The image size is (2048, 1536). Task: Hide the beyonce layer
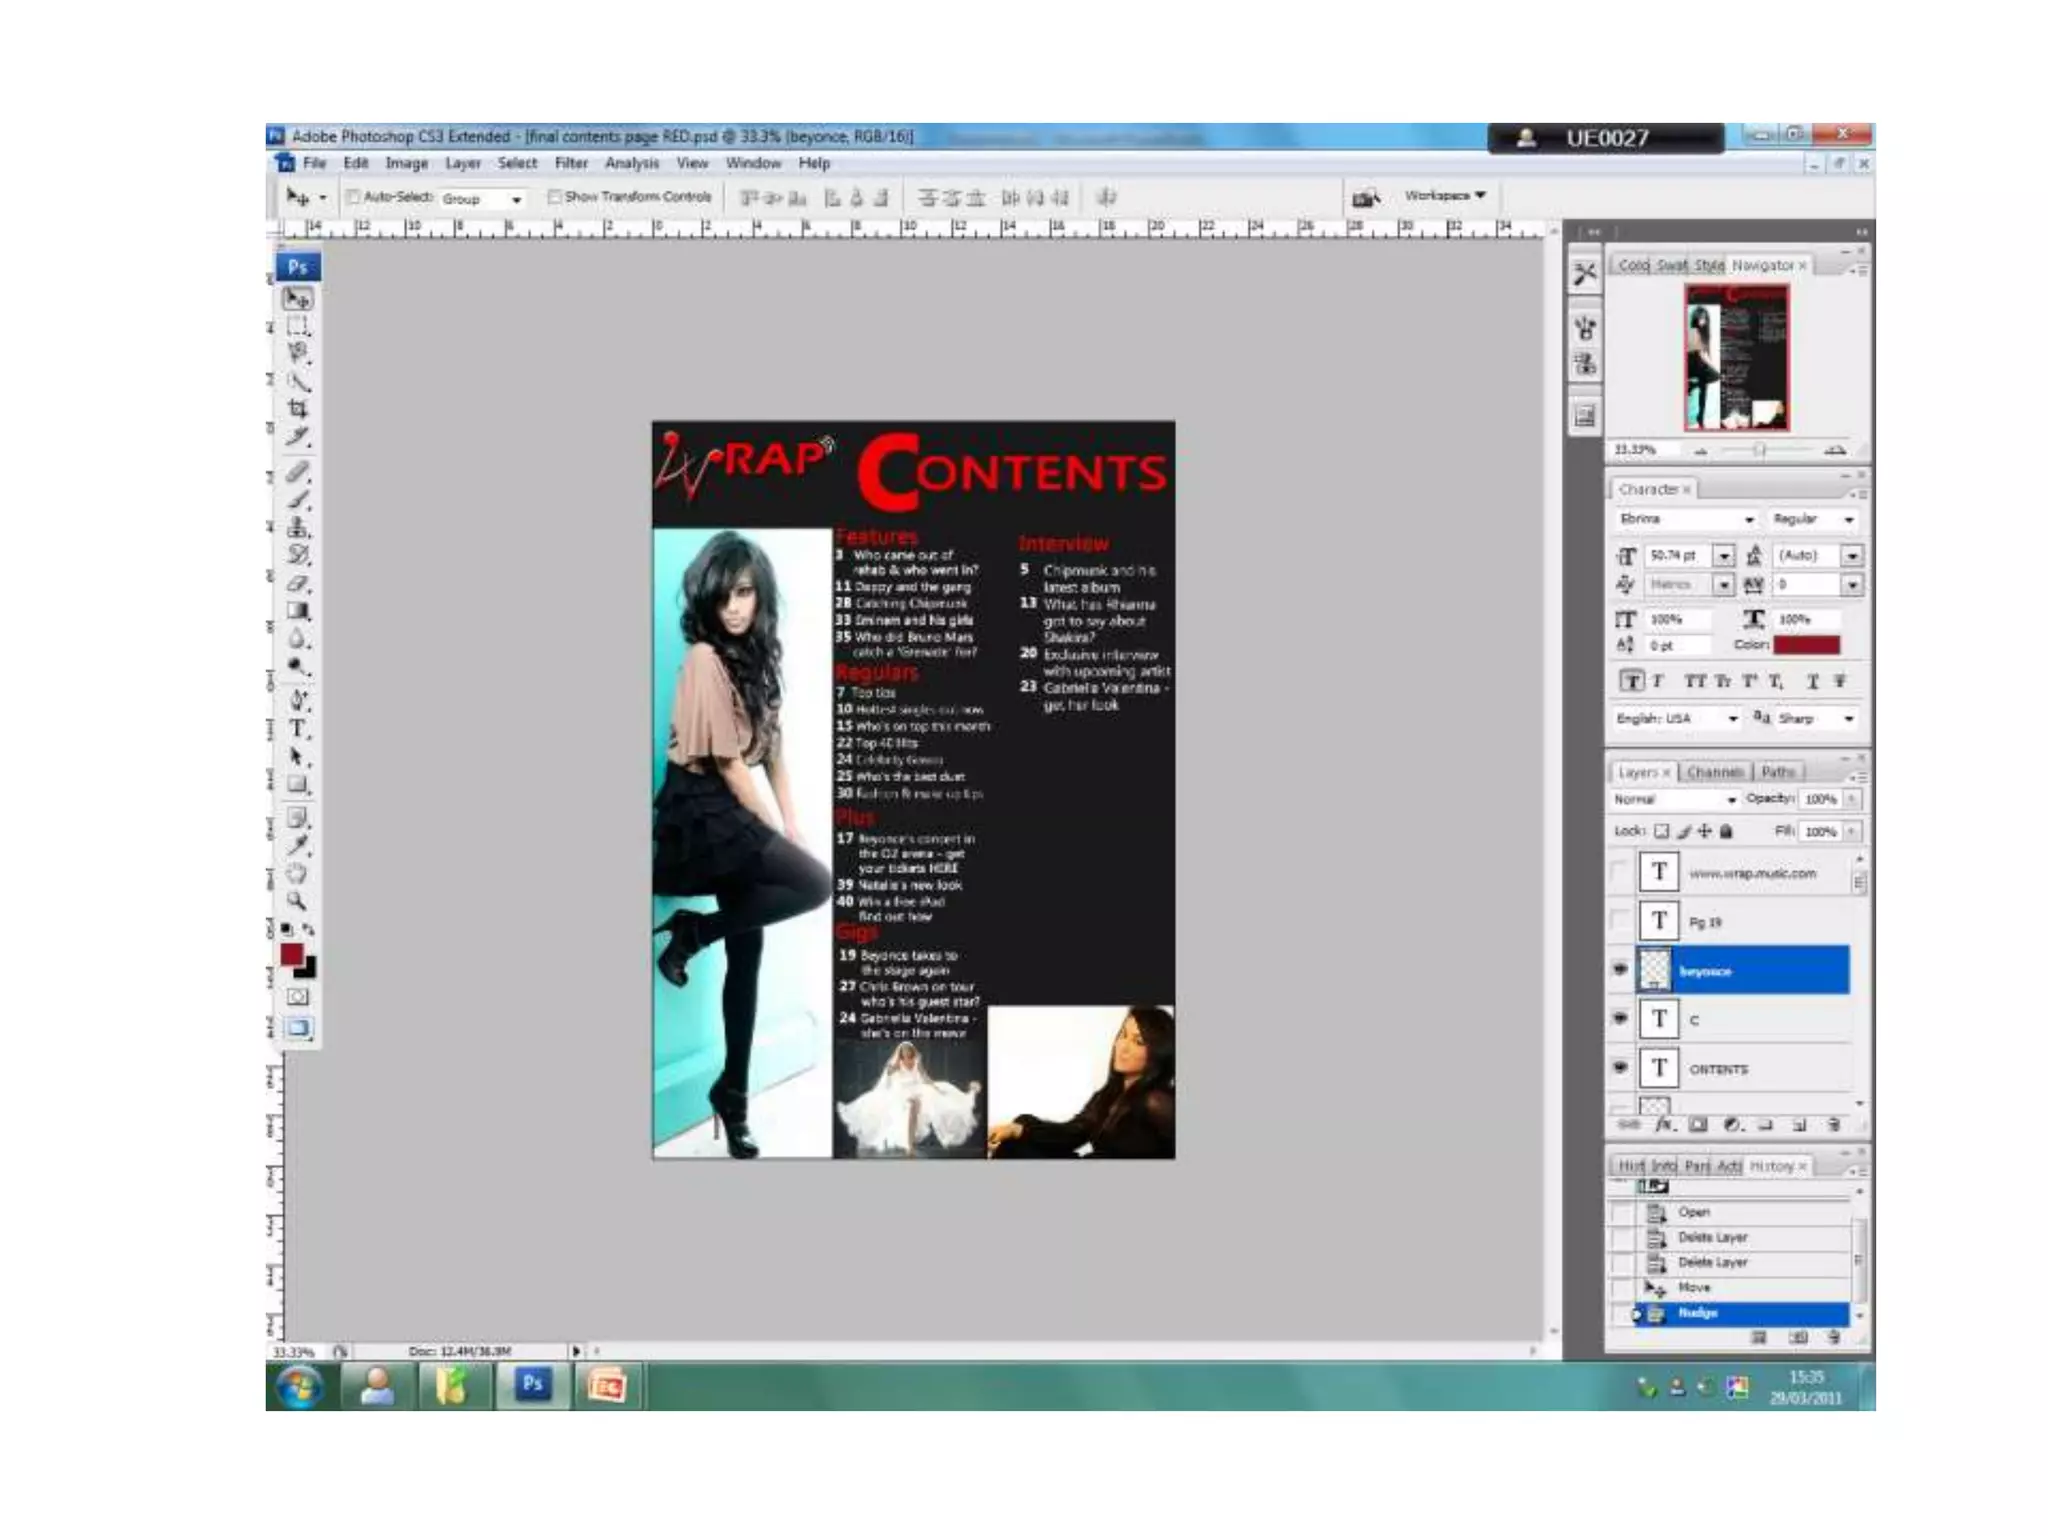pos(1620,970)
